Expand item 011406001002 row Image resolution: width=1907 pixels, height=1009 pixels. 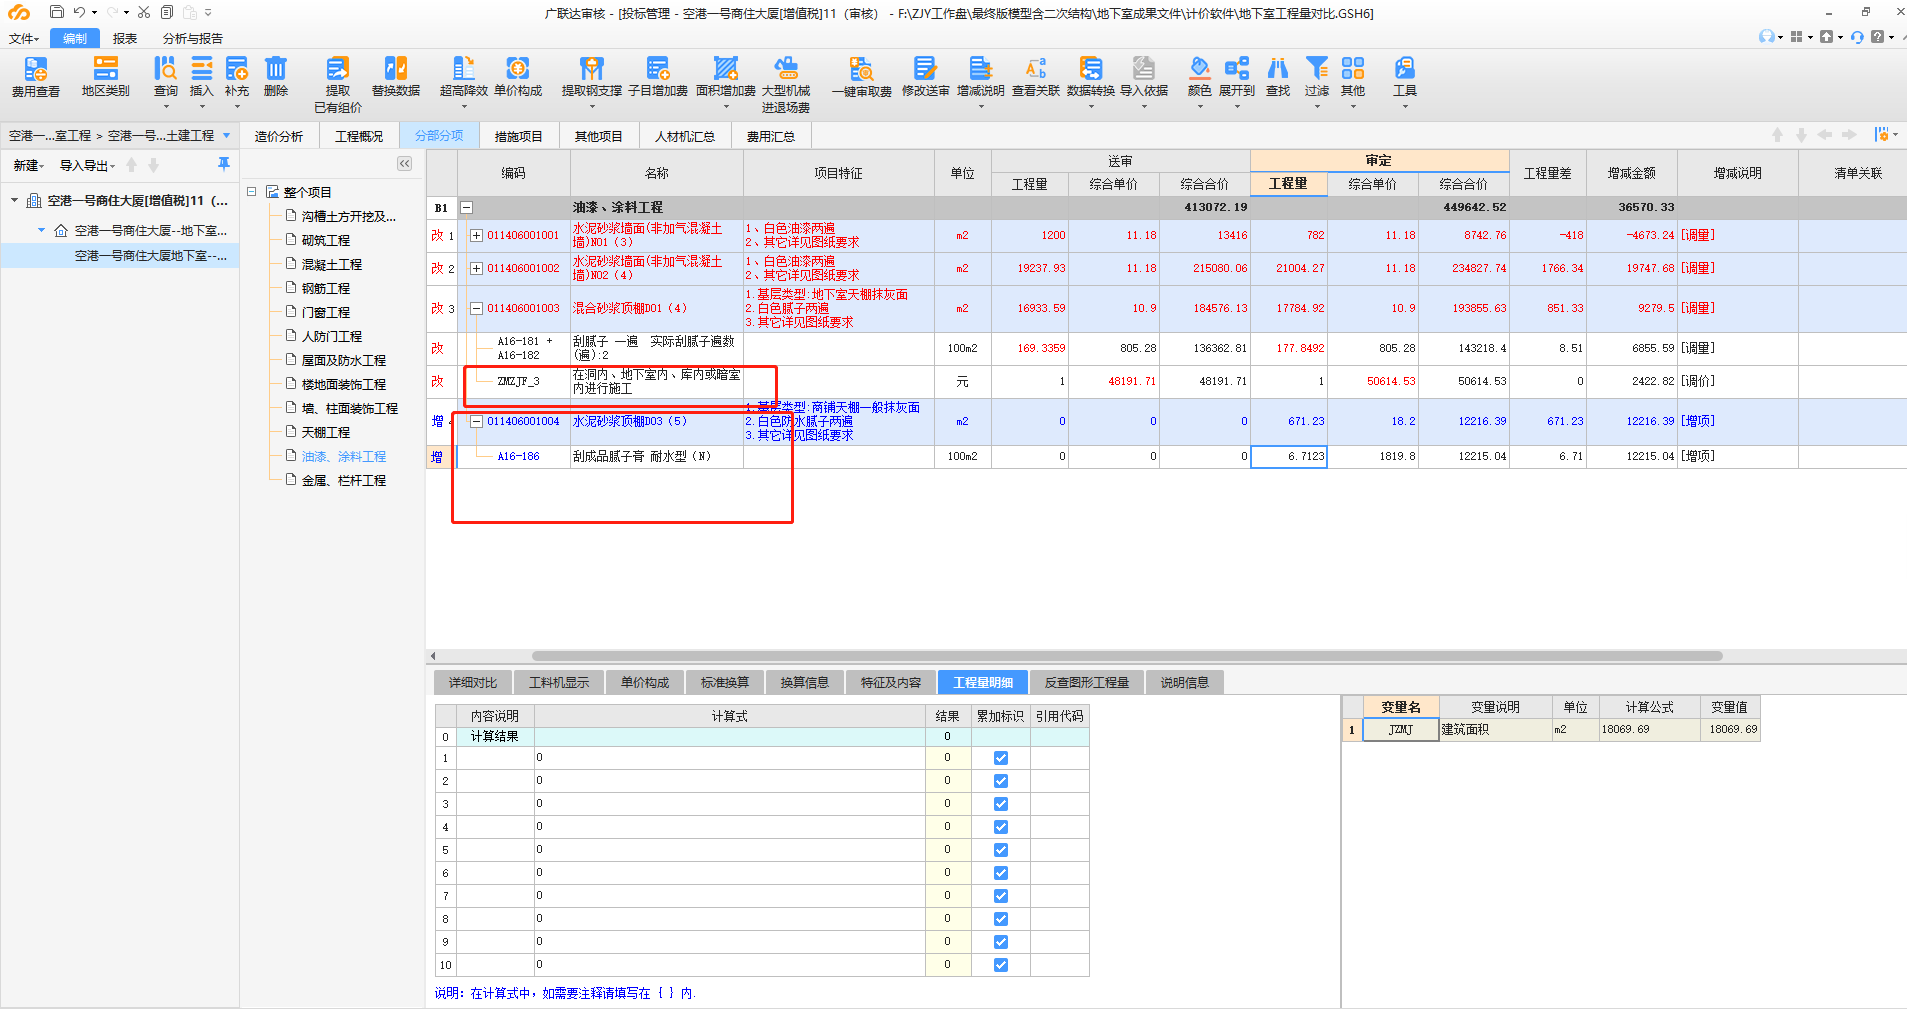[477, 269]
